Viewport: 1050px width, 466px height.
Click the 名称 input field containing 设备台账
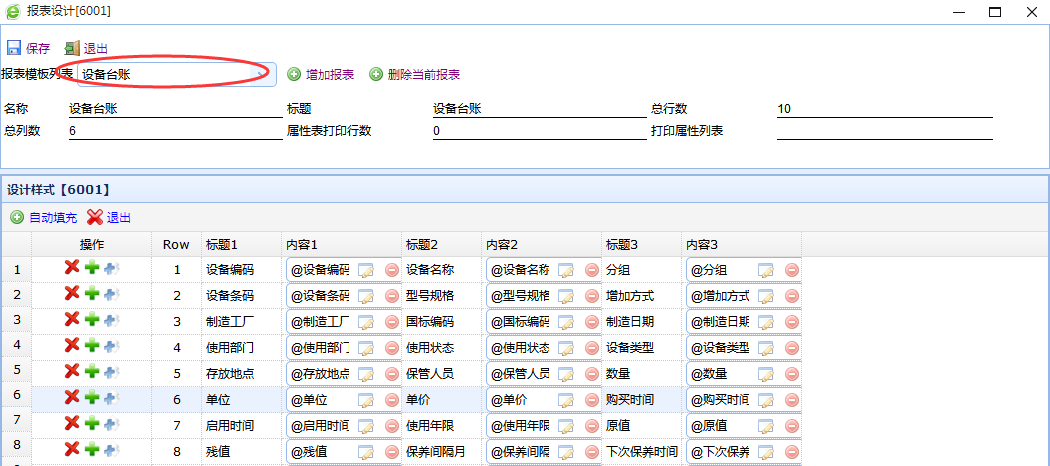coord(175,109)
